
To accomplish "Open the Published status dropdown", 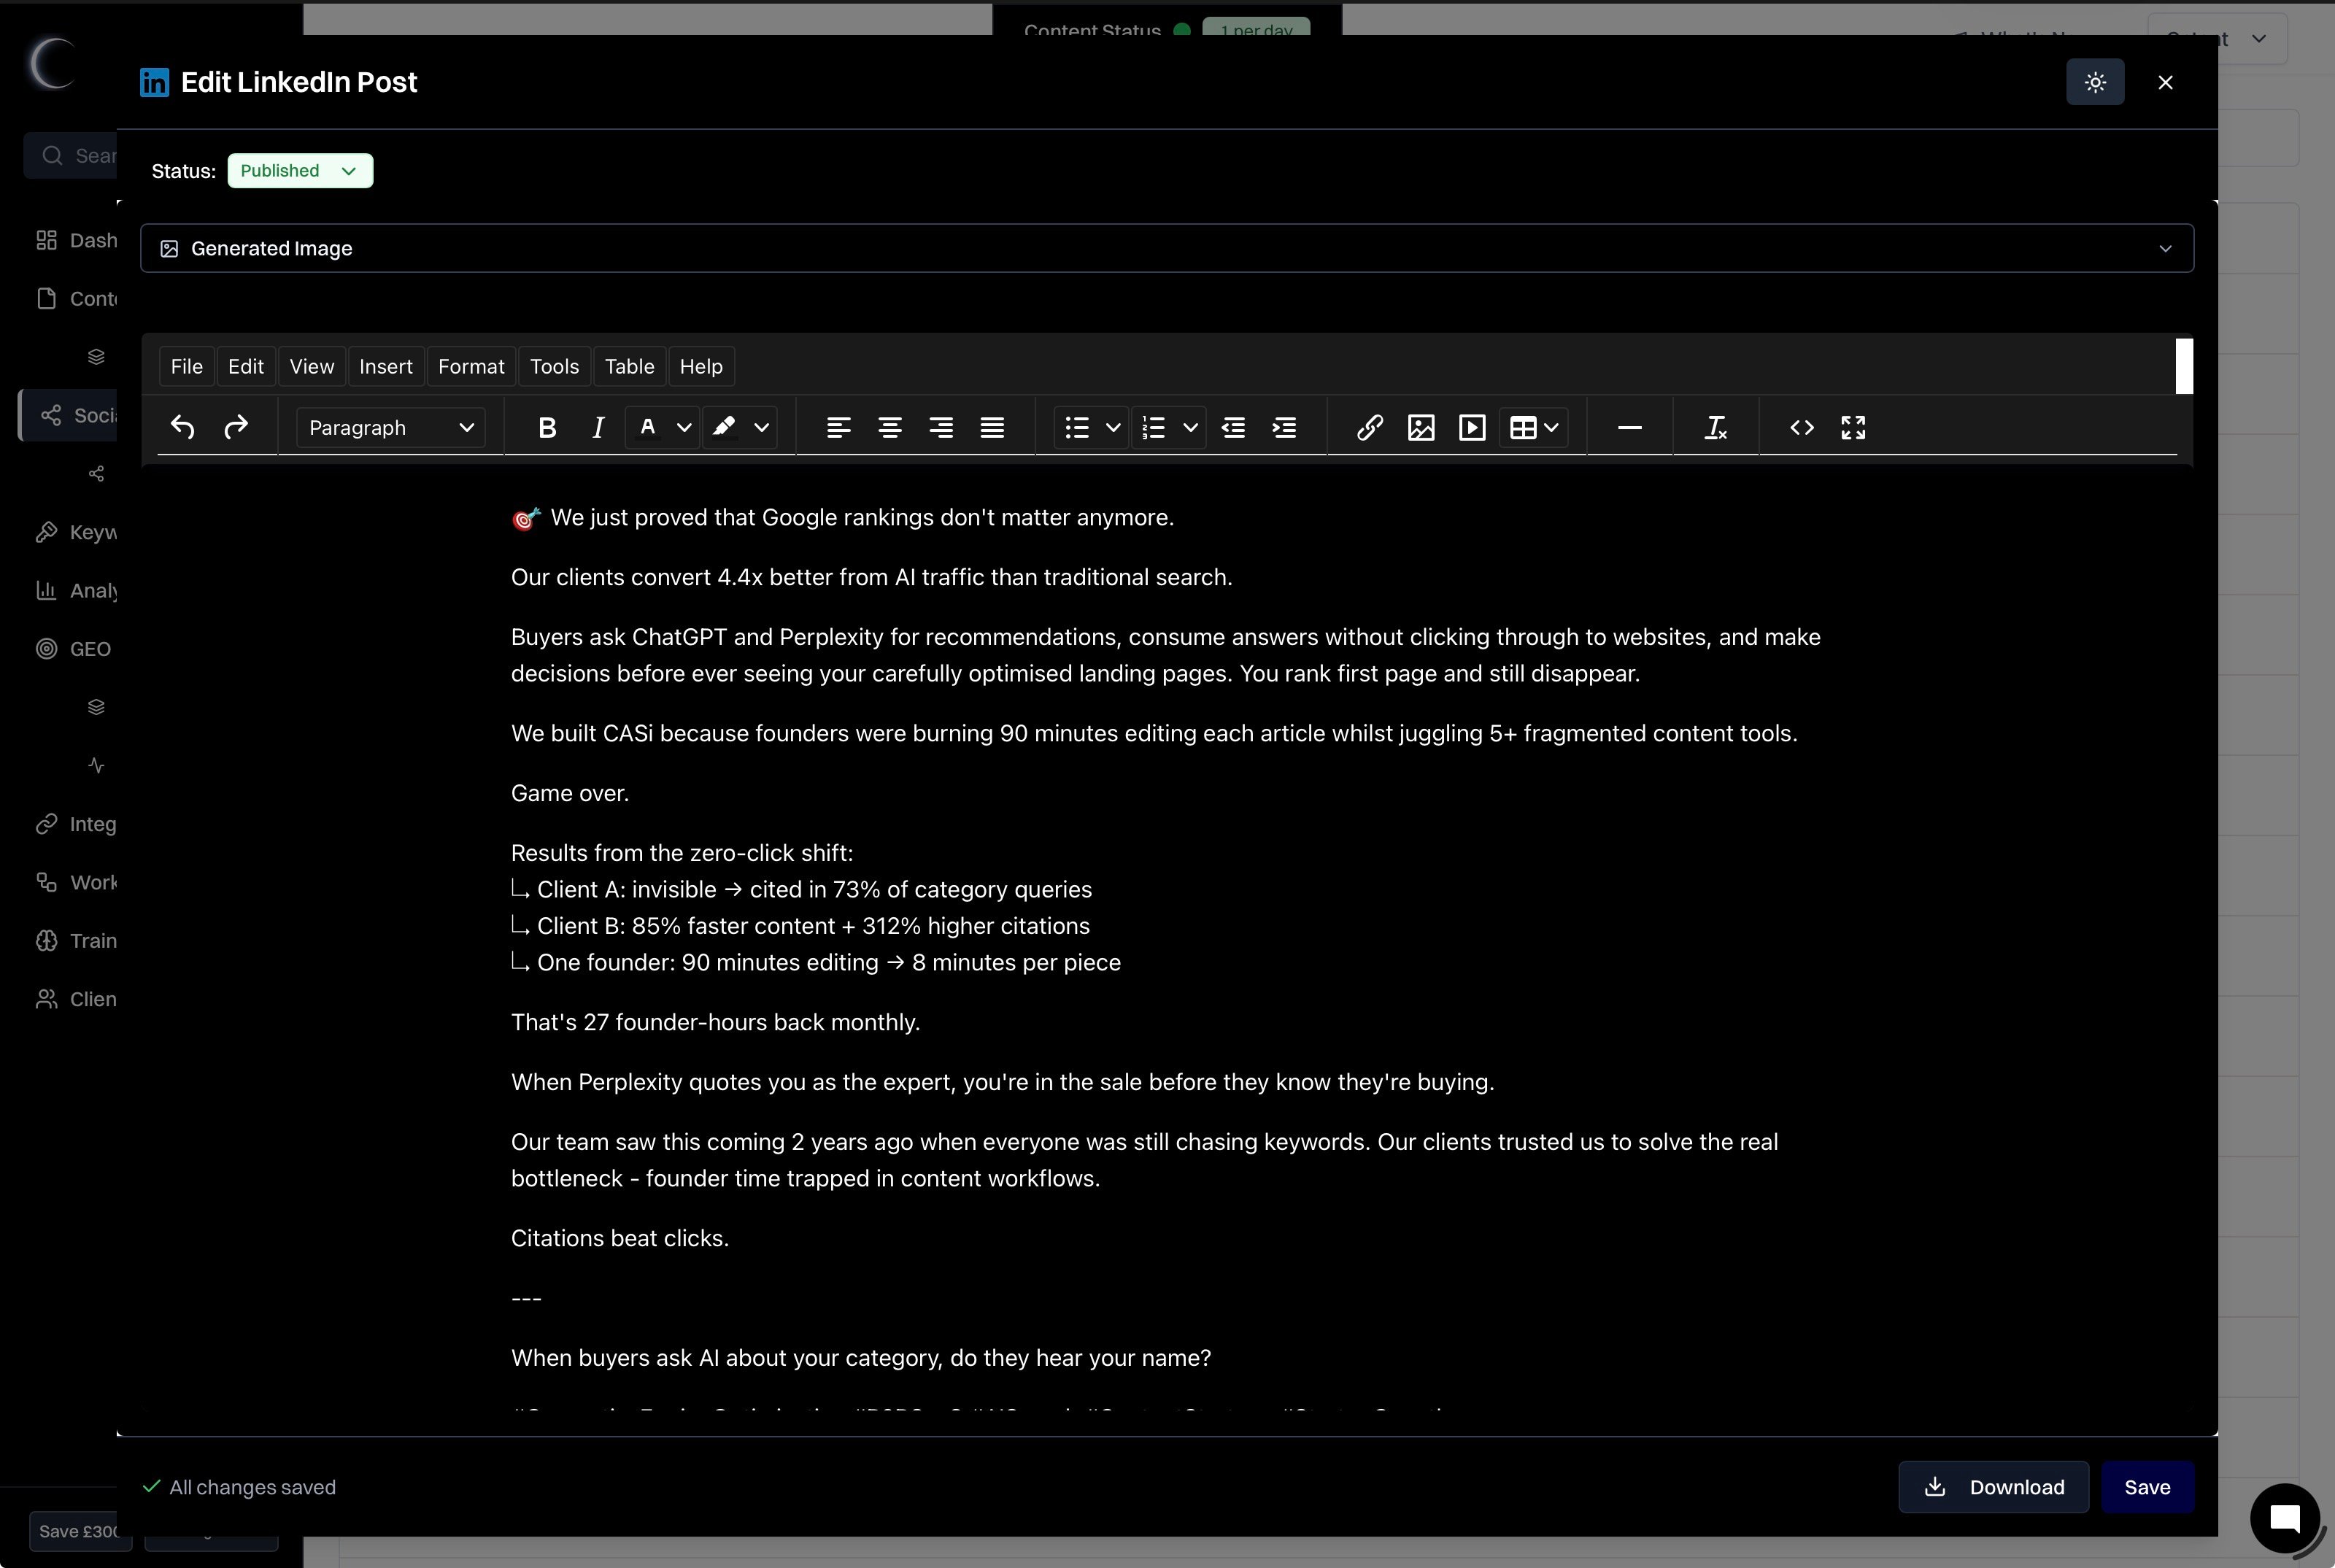I will point(299,170).
